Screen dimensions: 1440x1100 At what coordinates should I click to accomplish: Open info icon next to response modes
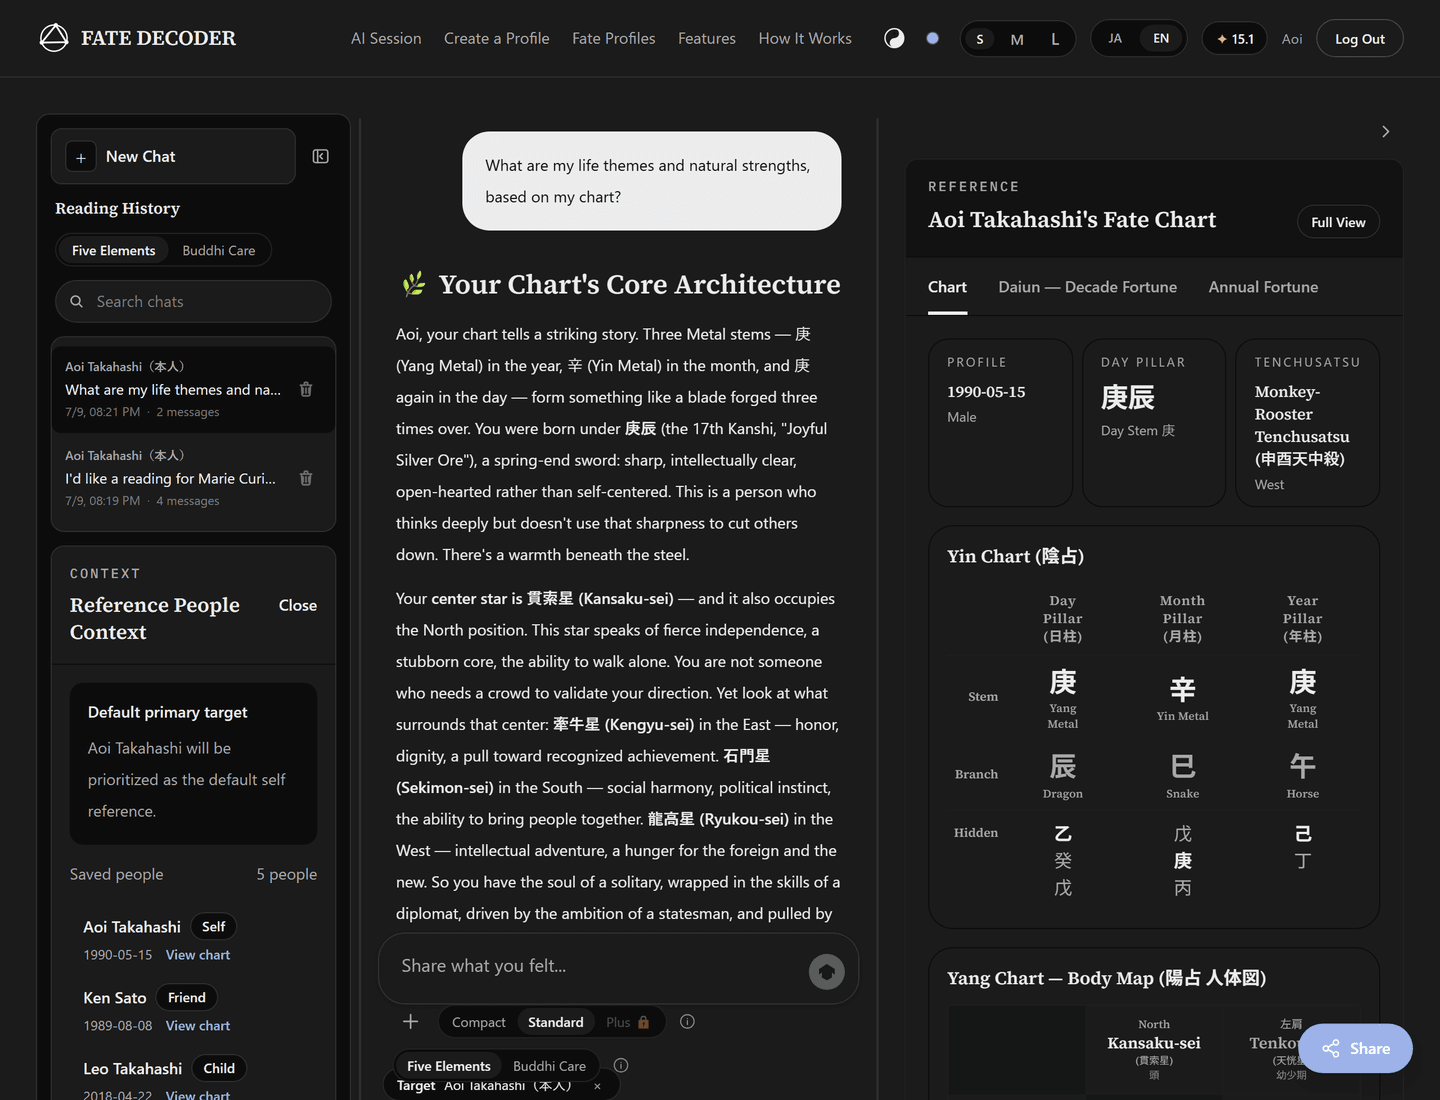pyautogui.click(x=687, y=1021)
